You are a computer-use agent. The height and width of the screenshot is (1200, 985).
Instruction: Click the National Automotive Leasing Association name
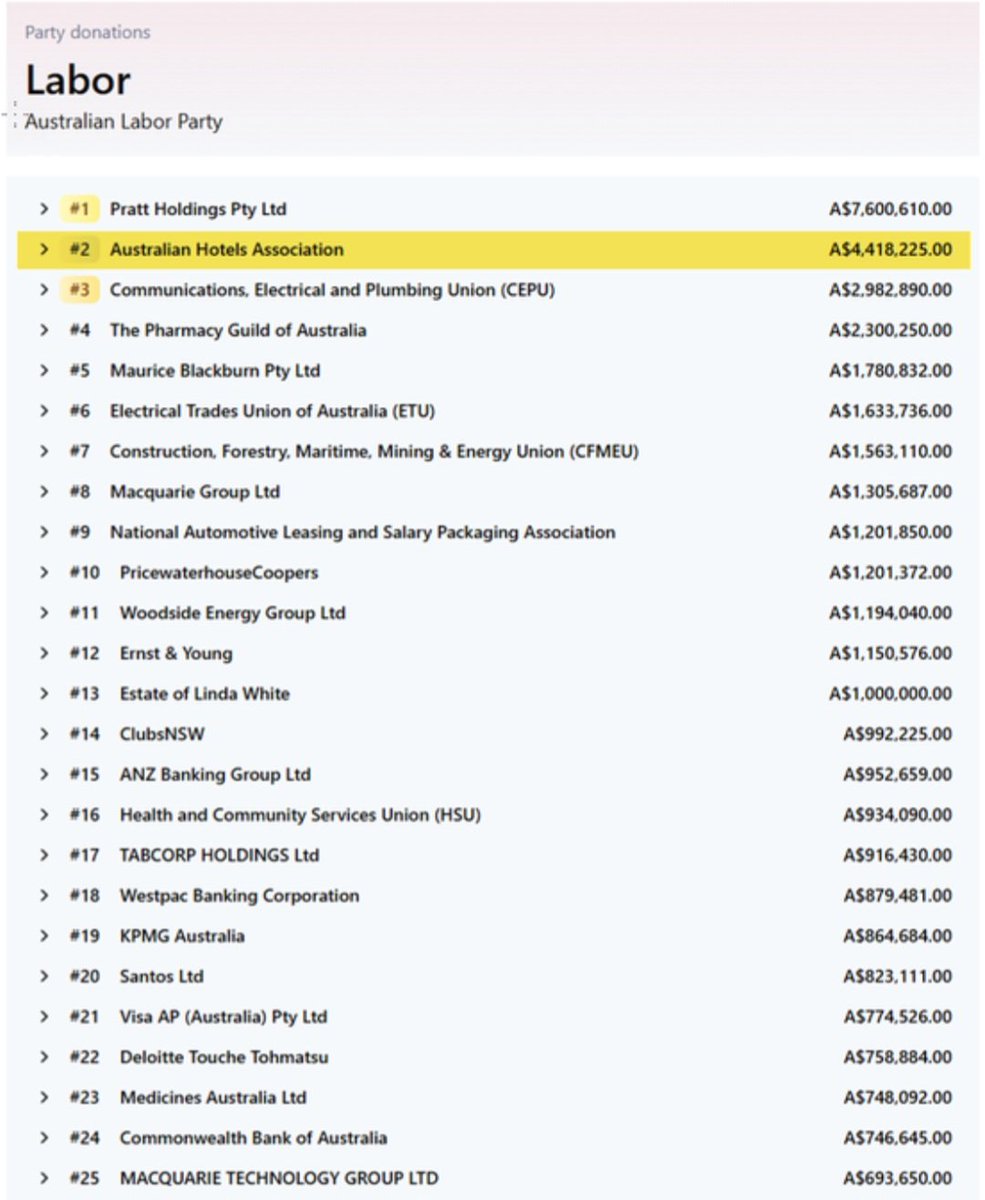pos(363,532)
